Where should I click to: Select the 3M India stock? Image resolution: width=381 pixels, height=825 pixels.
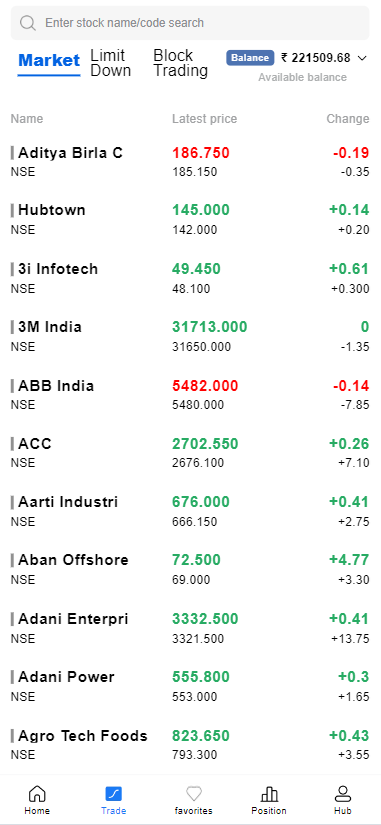(190, 336)
